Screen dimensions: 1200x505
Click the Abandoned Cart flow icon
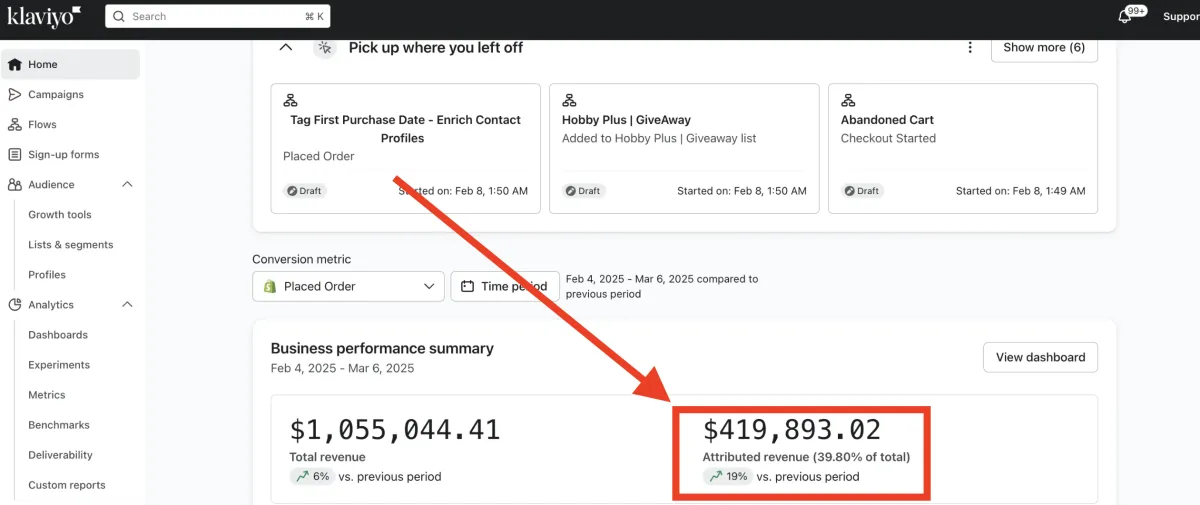pyautogui.click(x=848, y=101)
